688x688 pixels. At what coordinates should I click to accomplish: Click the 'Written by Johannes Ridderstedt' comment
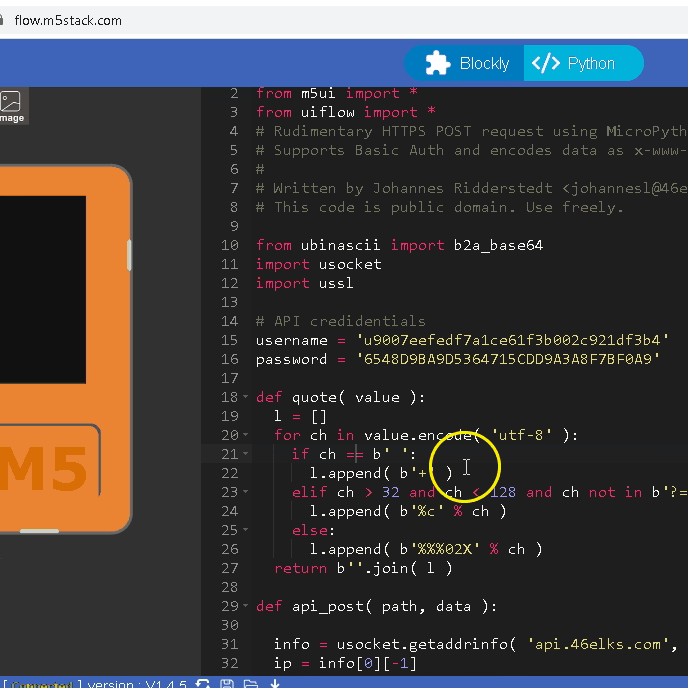472,188
